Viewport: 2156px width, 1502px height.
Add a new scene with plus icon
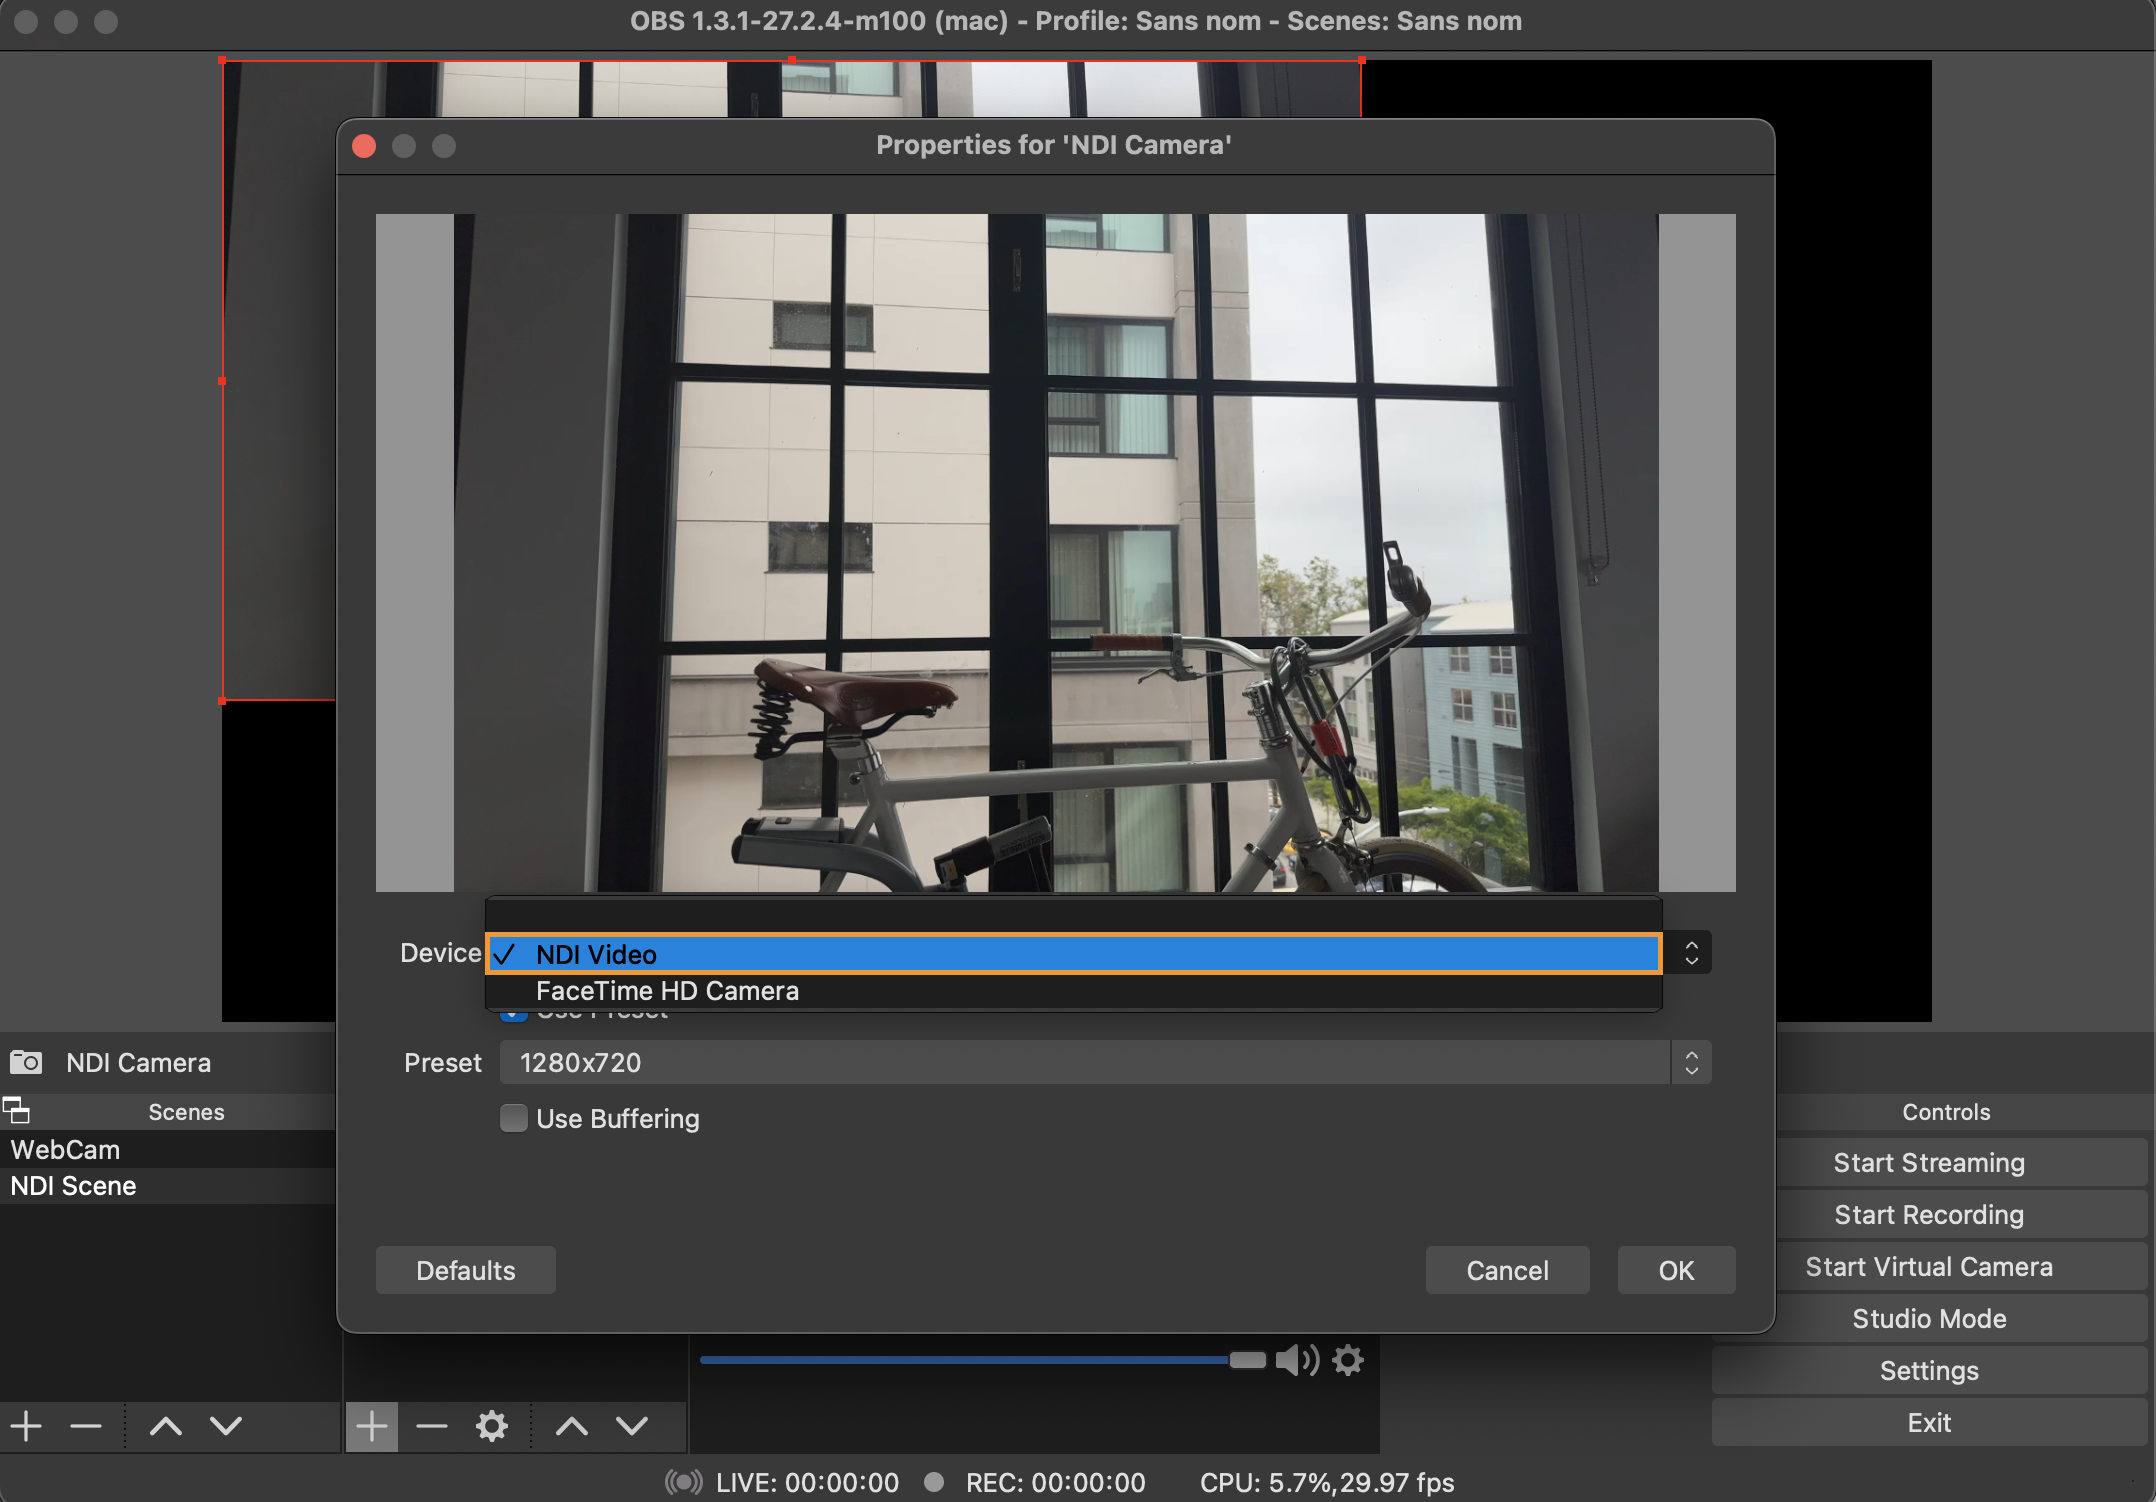27,1426
